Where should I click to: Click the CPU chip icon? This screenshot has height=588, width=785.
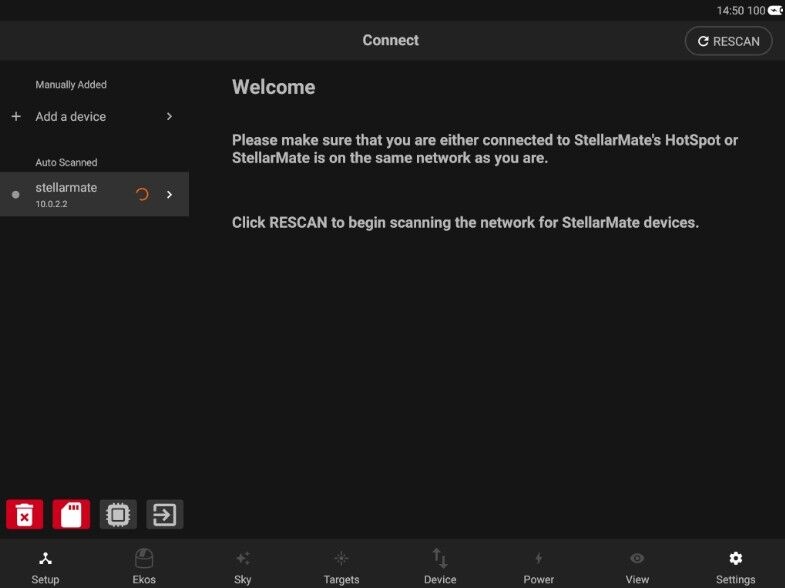pyautogui.click(x=118, y=514)
